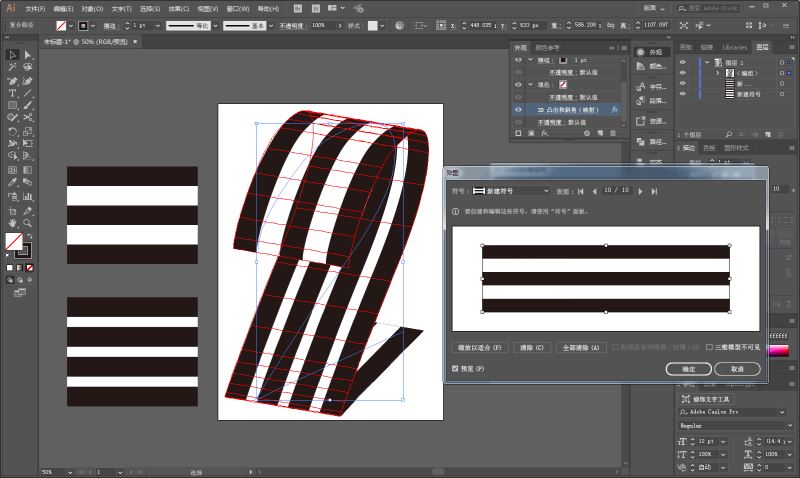Screen dimensions: 800x478
Task: Select the Magic Wand tool
Action: pos(11,68)
